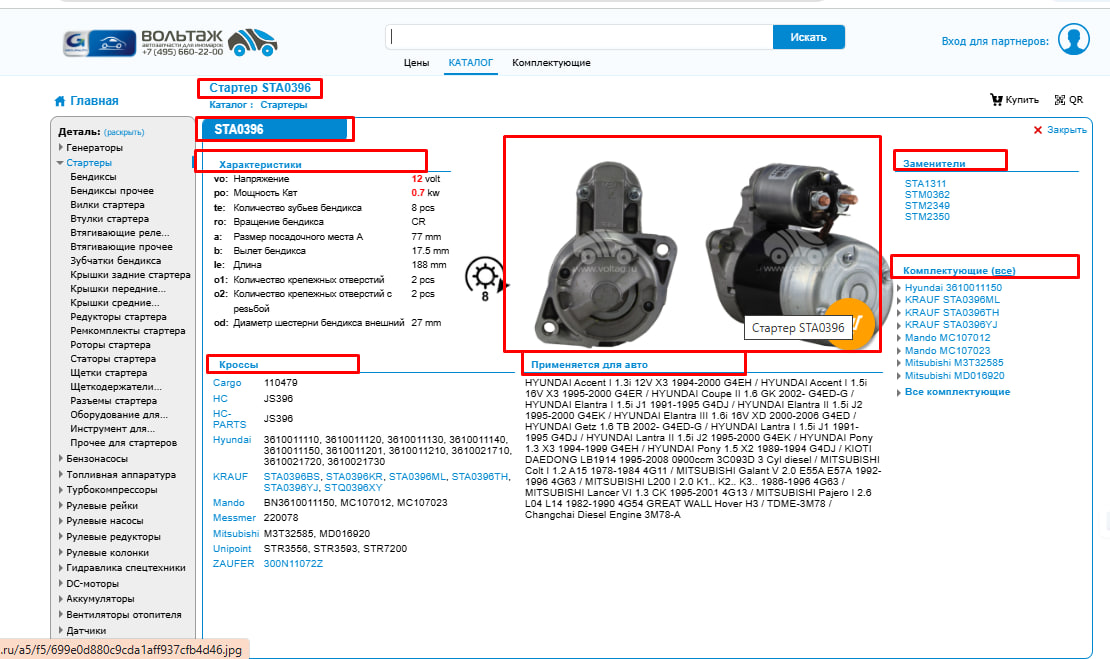Select Втулки стартера in the sidebar
The image size is (1110, 659).
[110, 219]
